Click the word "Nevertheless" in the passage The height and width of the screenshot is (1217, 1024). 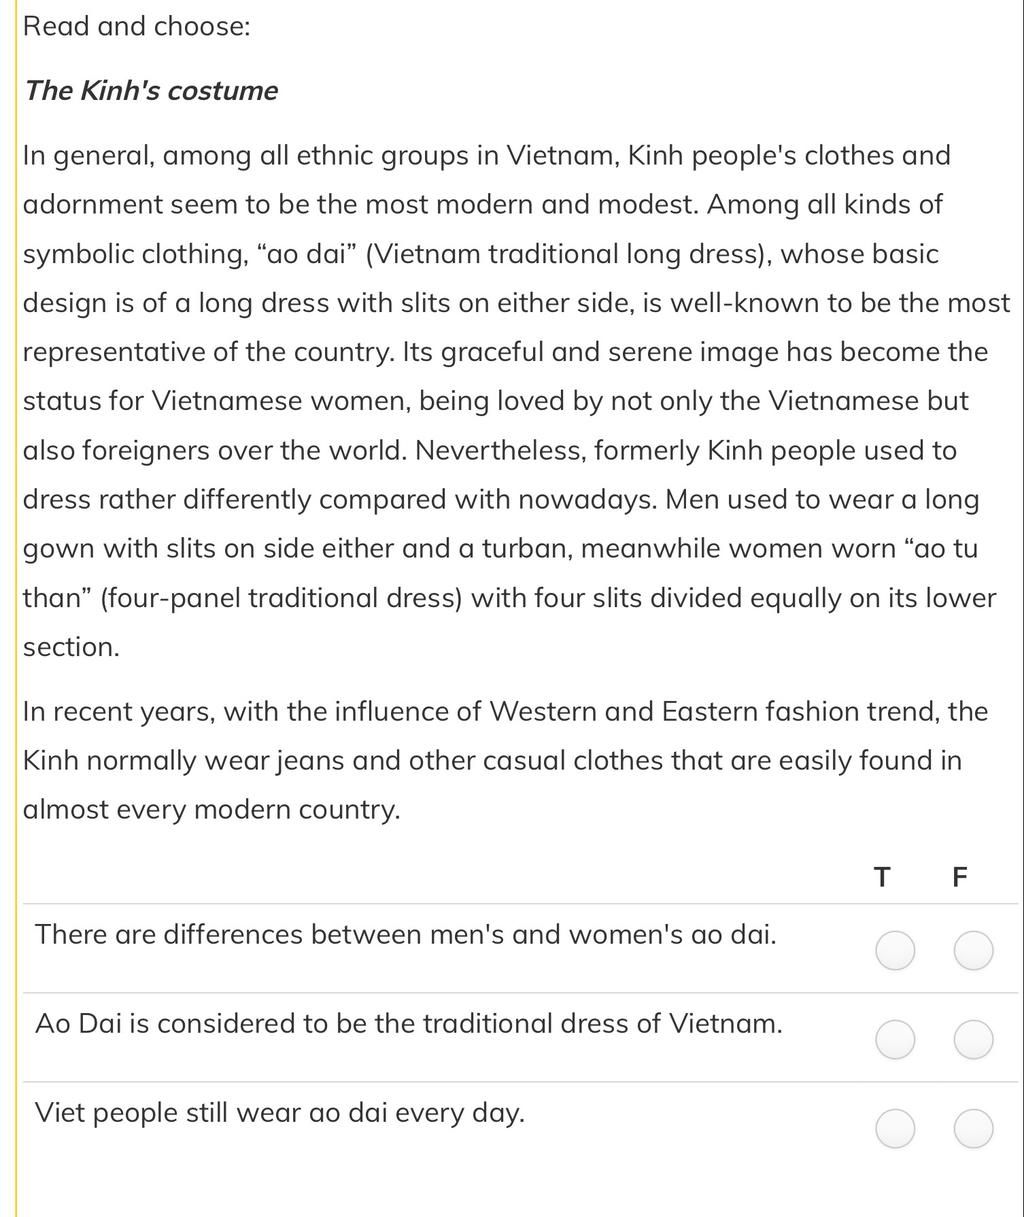pyautogui.click(x=499, y=451)
